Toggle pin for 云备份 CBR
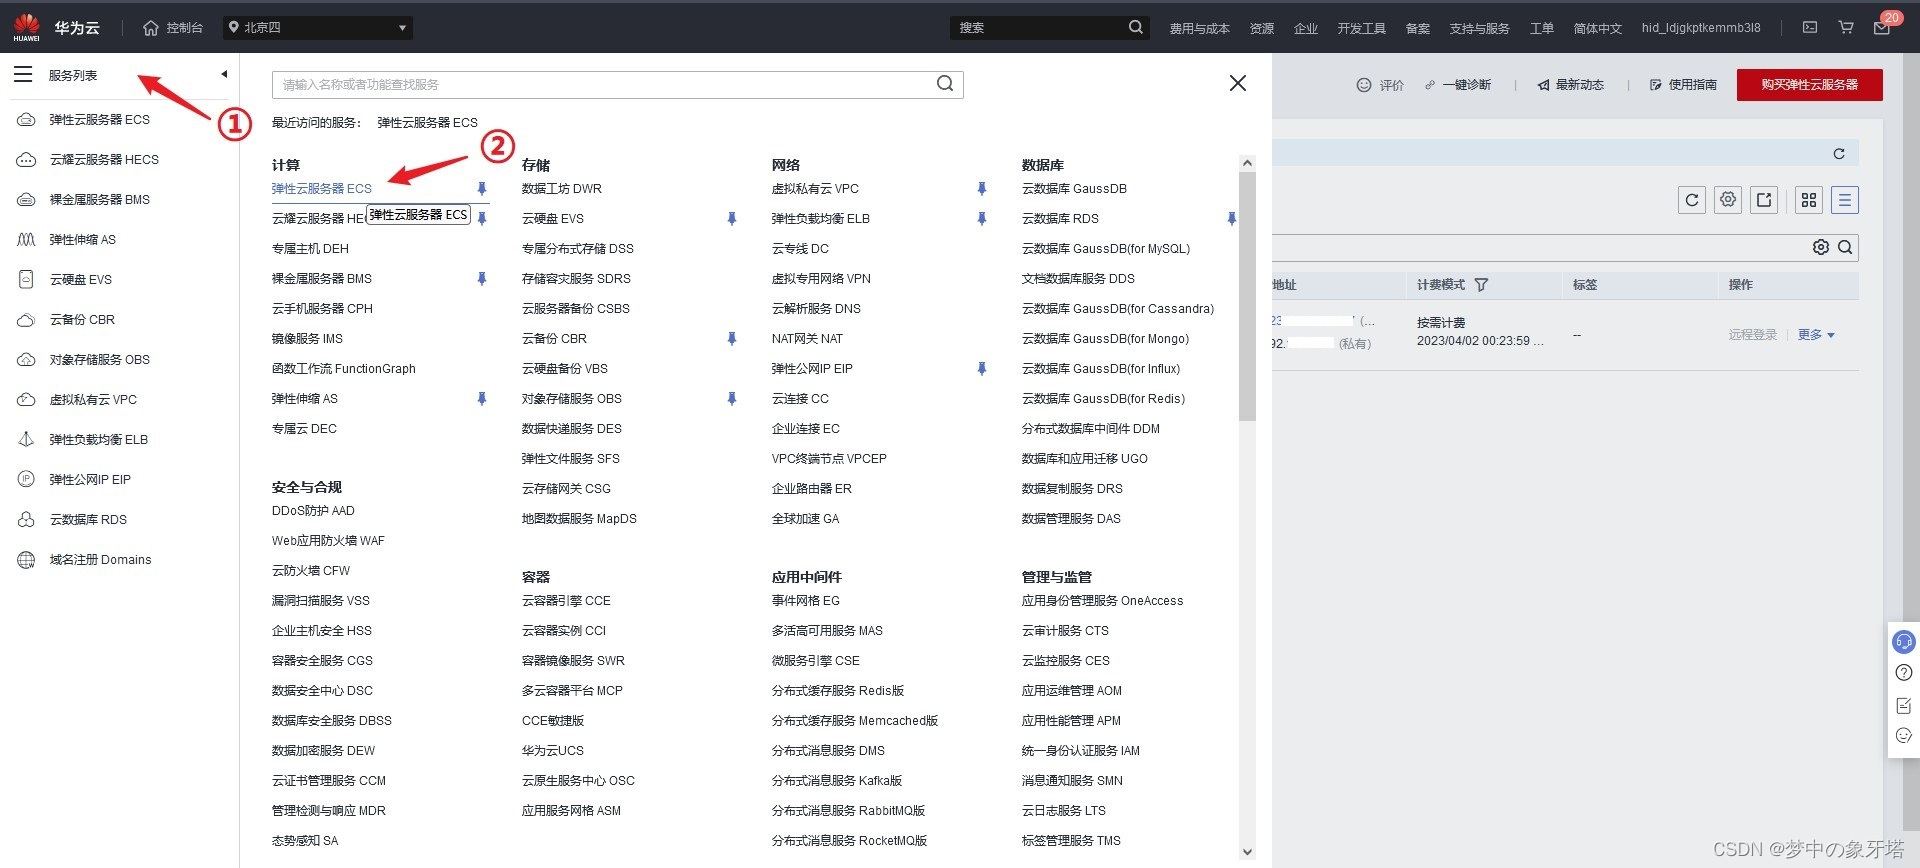1920x868 pixels. pos(732,339)
